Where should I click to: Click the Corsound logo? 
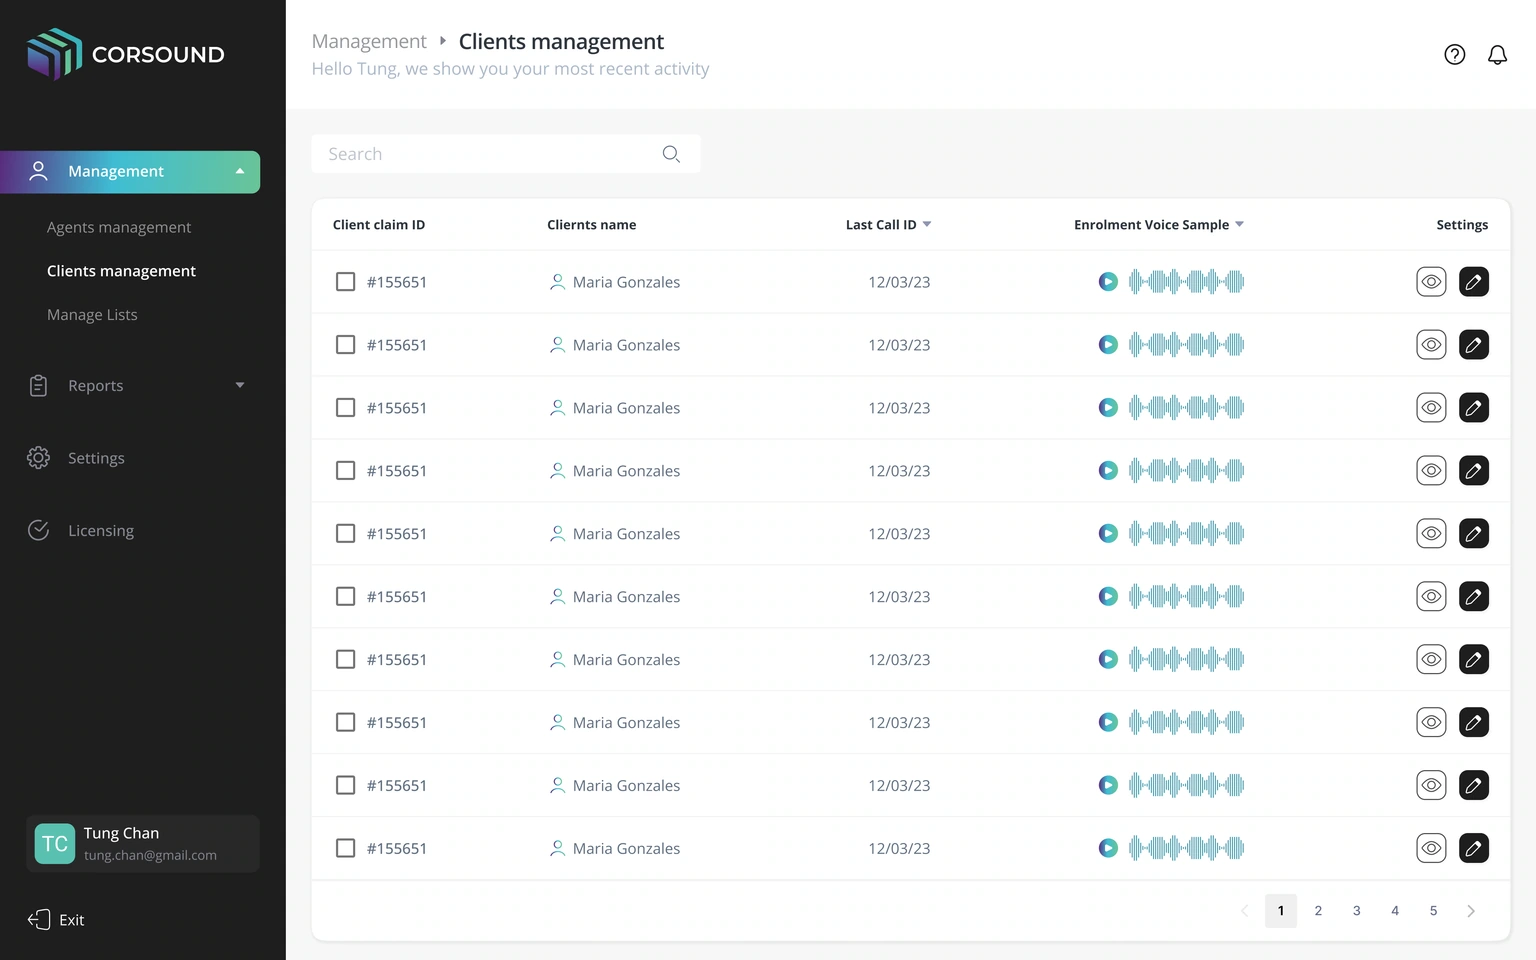pos(126,54)
